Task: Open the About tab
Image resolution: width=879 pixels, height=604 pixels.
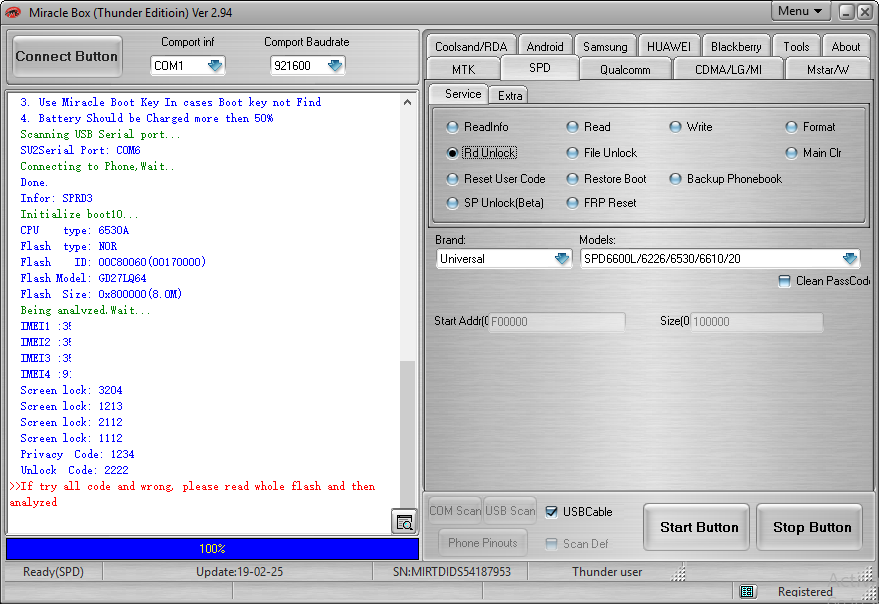Action: [846, 47]
